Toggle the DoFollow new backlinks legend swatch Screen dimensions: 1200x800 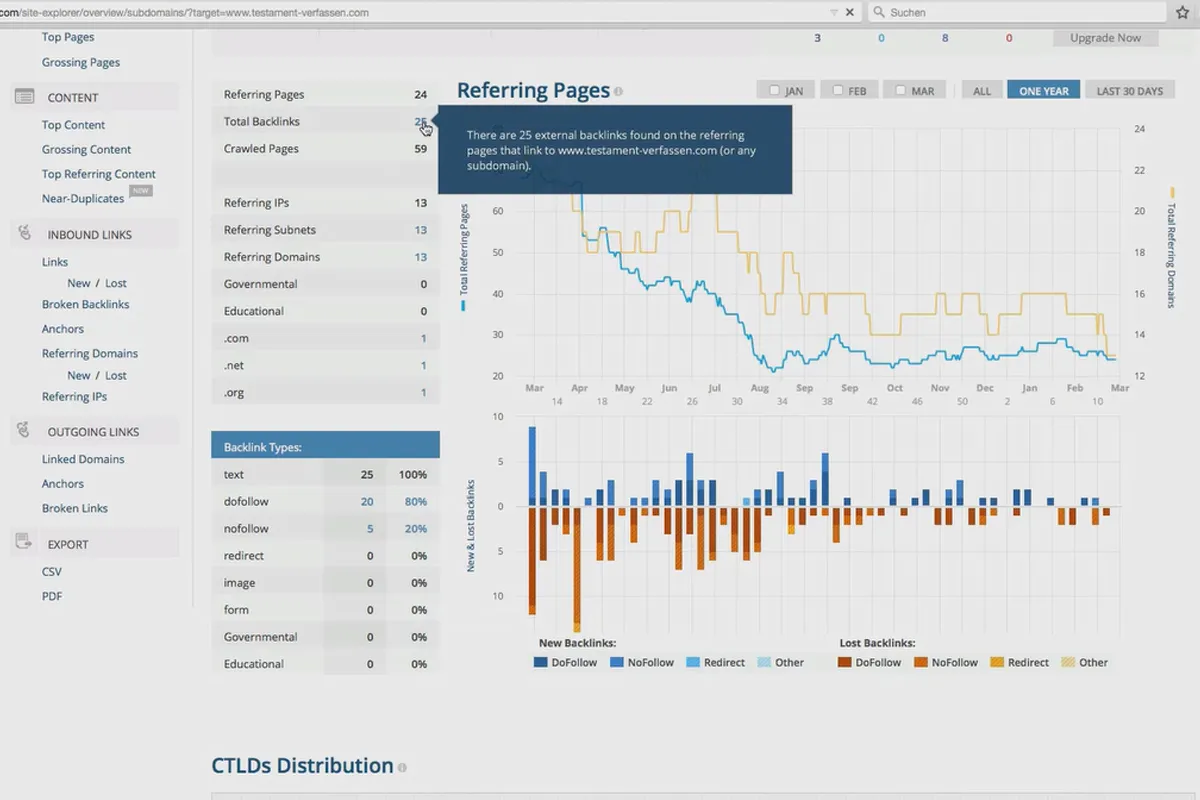coord(541,662)
